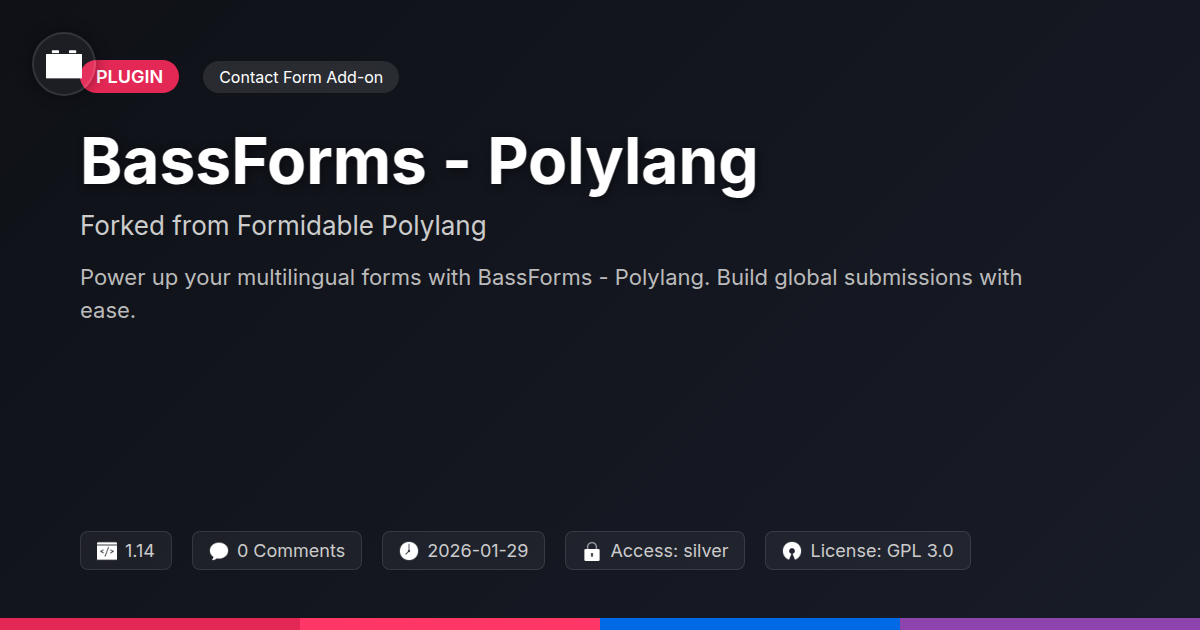The width and height of the screenshot is (1200, 630).
Task: Click the clock date icon
Action: [x=409, y=551]
